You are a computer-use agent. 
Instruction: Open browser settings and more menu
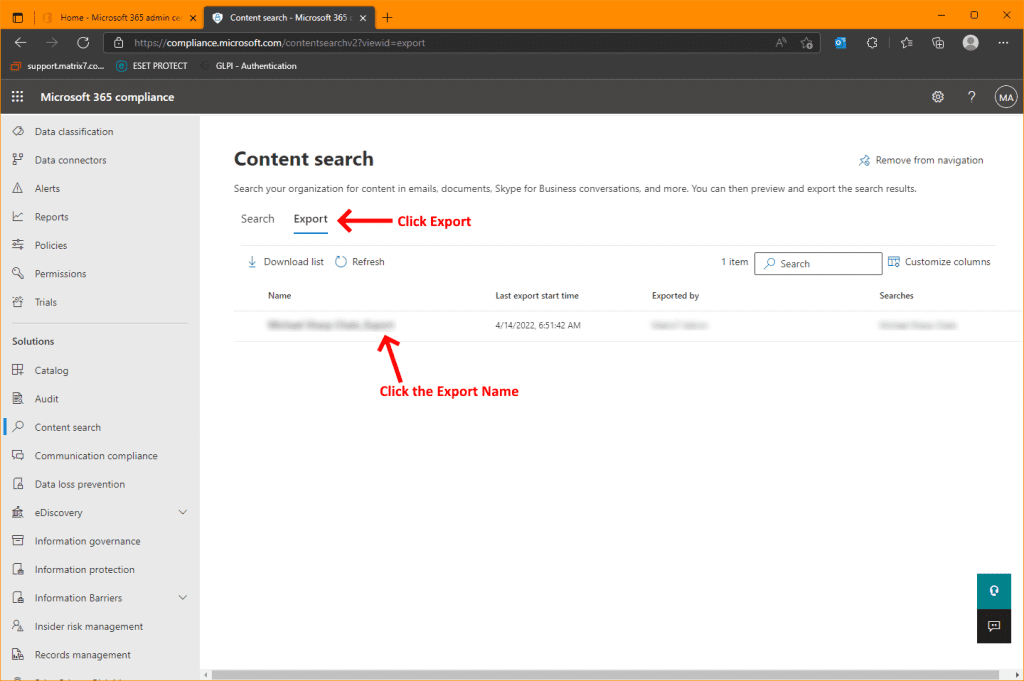point(1003,42)
